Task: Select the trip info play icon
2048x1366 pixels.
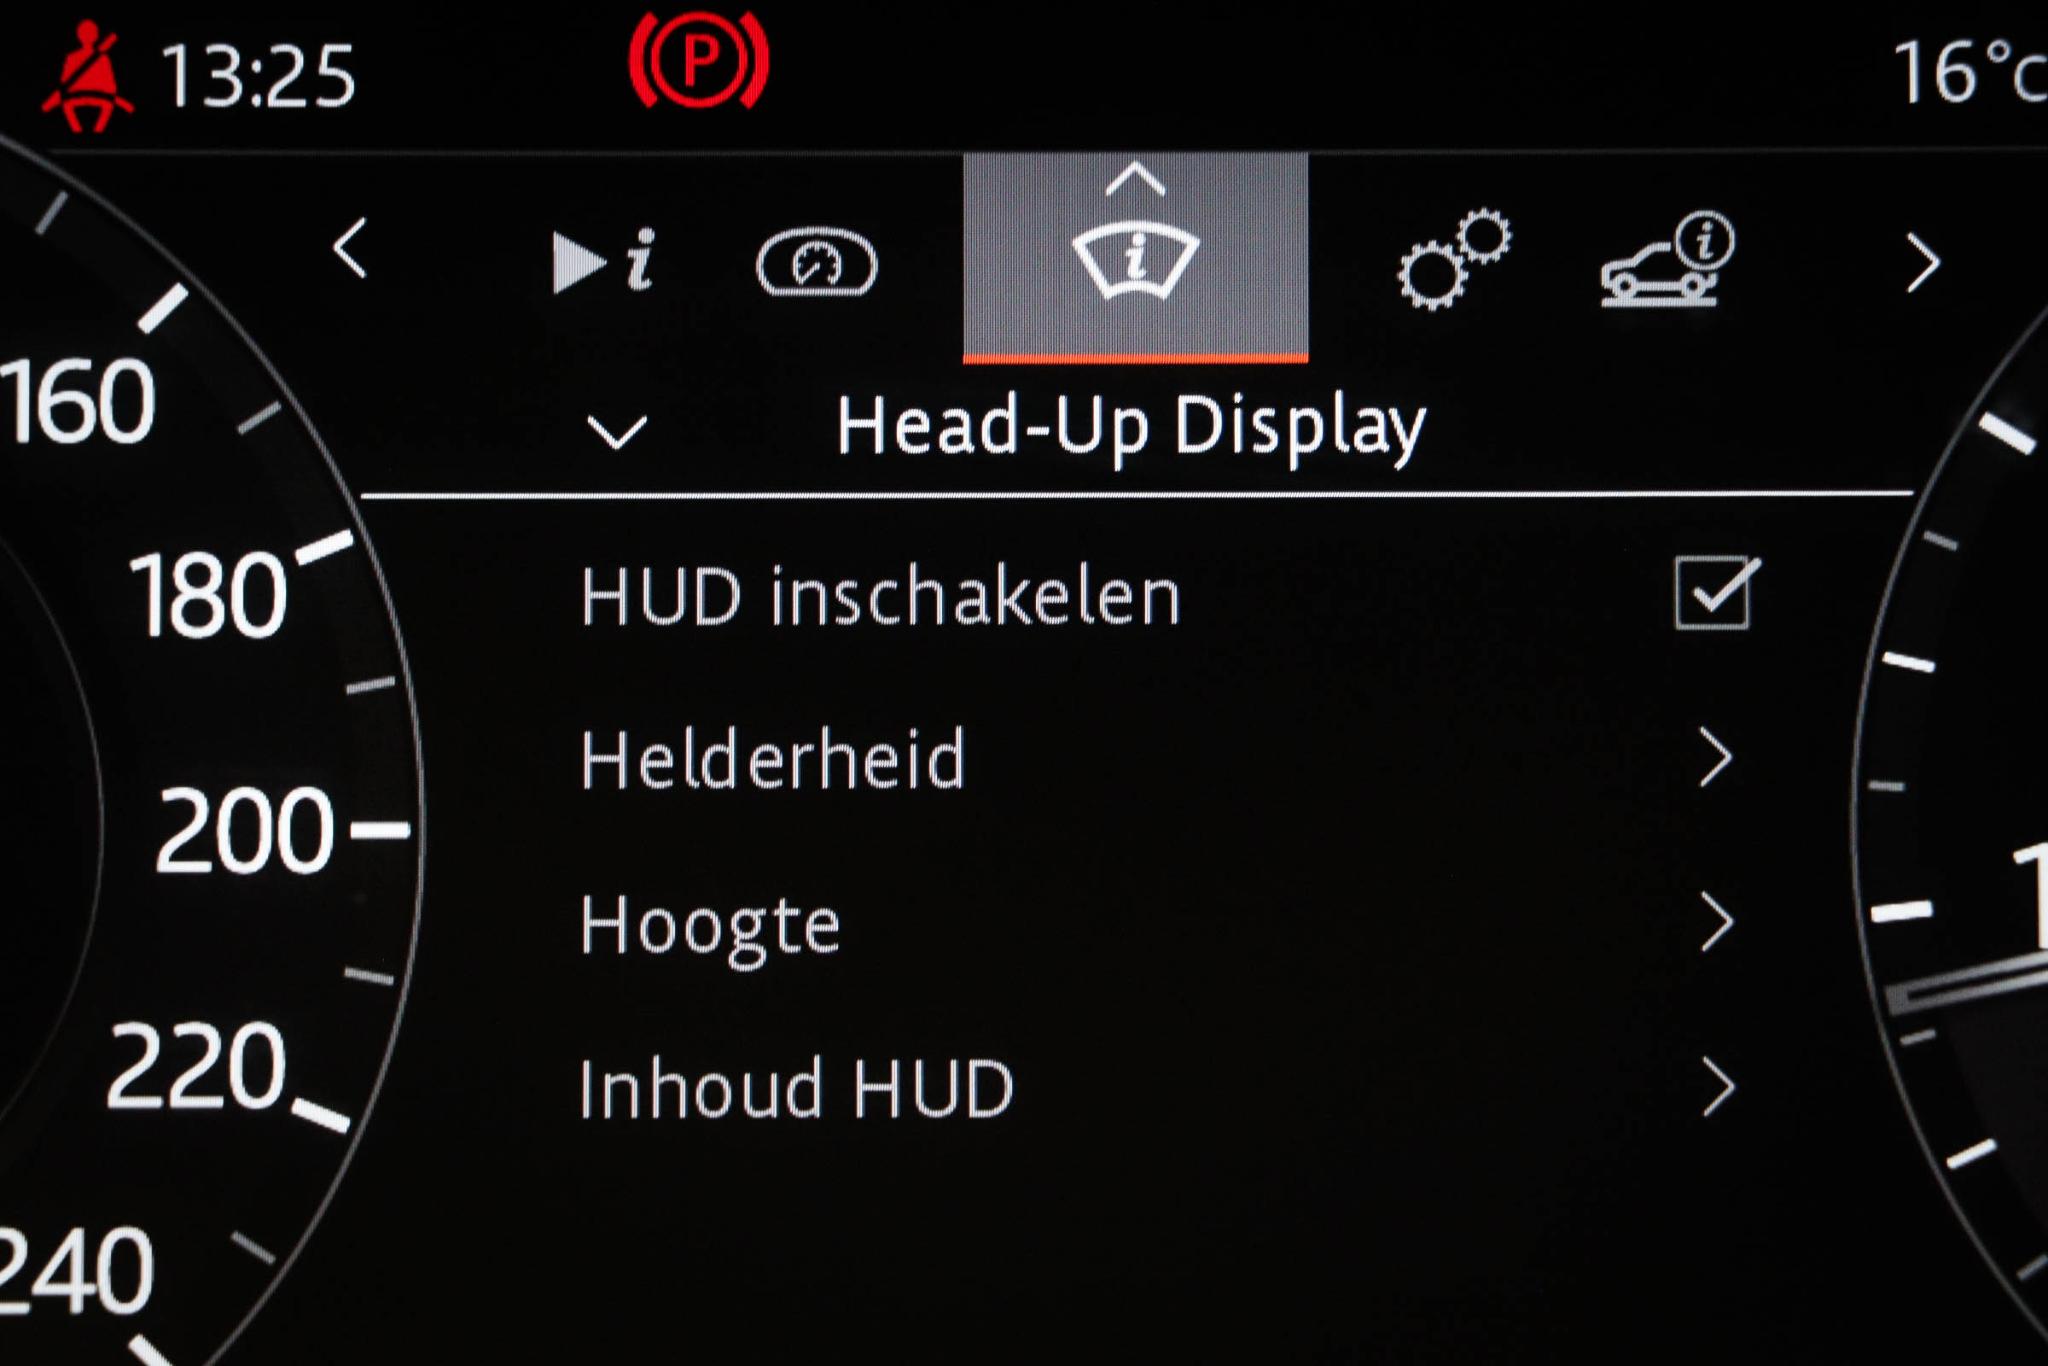Action: click(603, 262)
